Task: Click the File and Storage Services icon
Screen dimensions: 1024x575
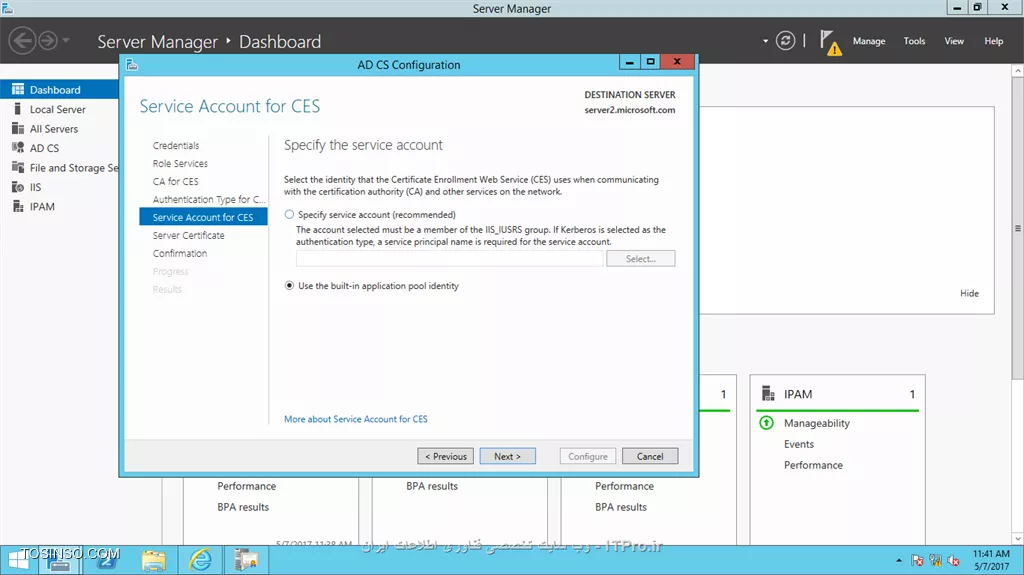Action: pos(18,168)
